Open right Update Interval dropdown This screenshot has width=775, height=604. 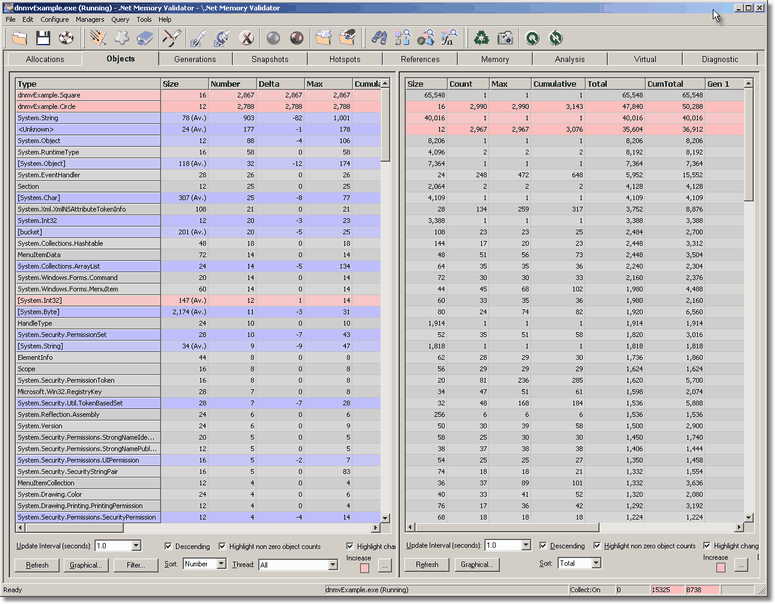(x=526, y=545)
